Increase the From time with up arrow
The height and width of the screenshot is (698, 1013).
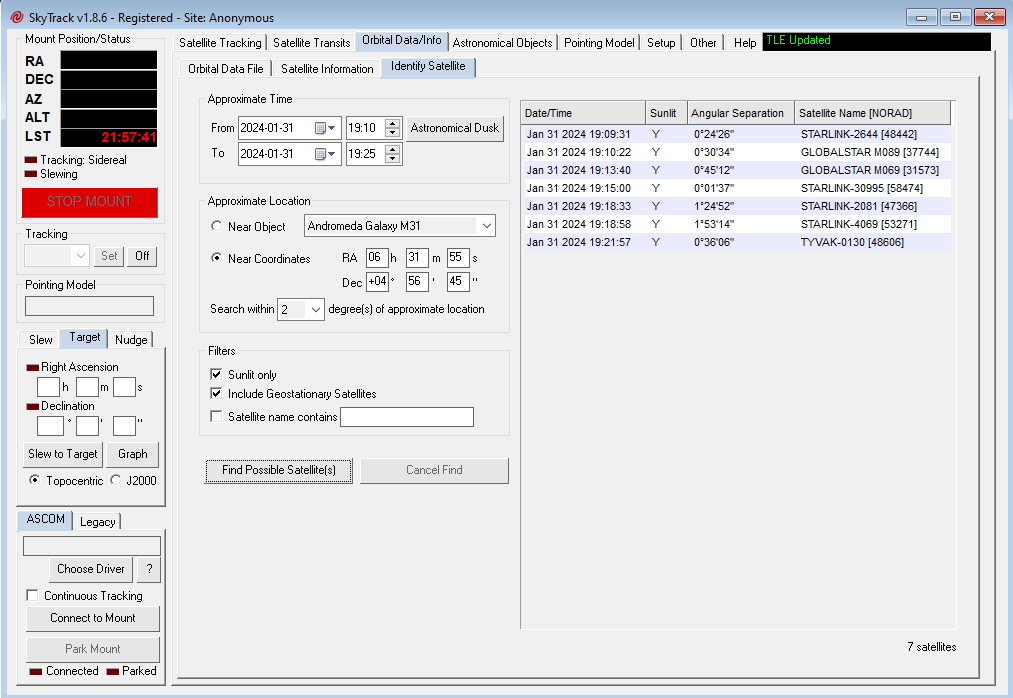392,123
